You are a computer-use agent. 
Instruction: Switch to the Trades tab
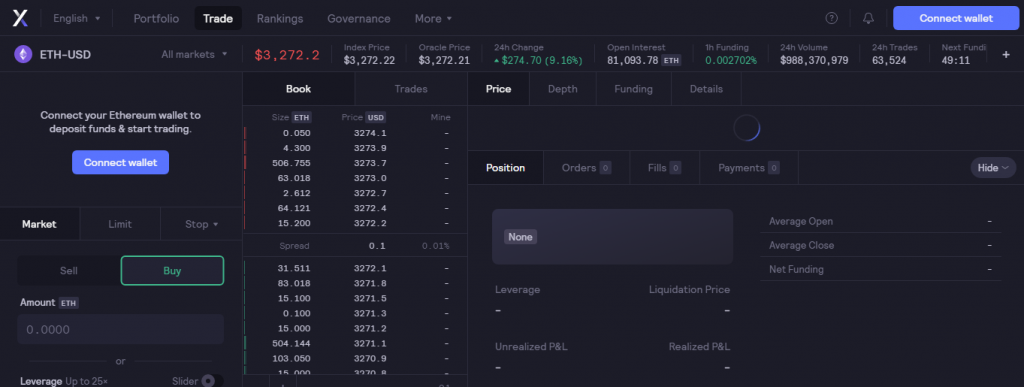coord(411,89)
